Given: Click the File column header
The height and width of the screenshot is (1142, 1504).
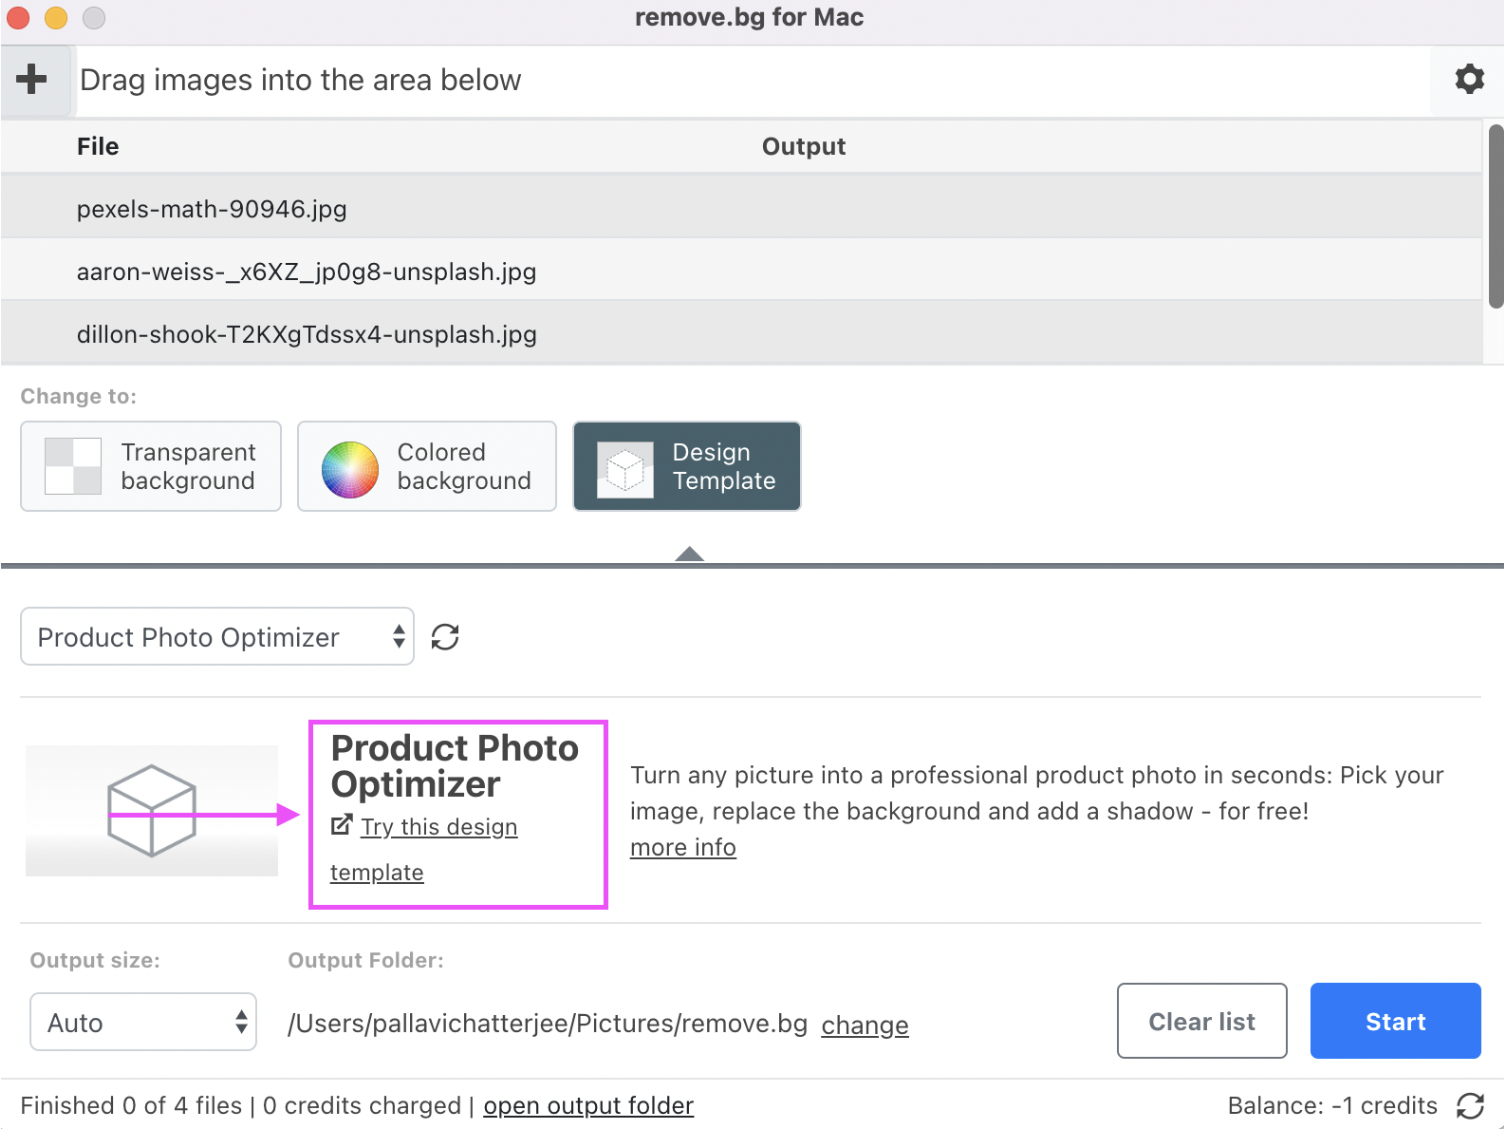Looking at the screenshot, I should (98, 146).
